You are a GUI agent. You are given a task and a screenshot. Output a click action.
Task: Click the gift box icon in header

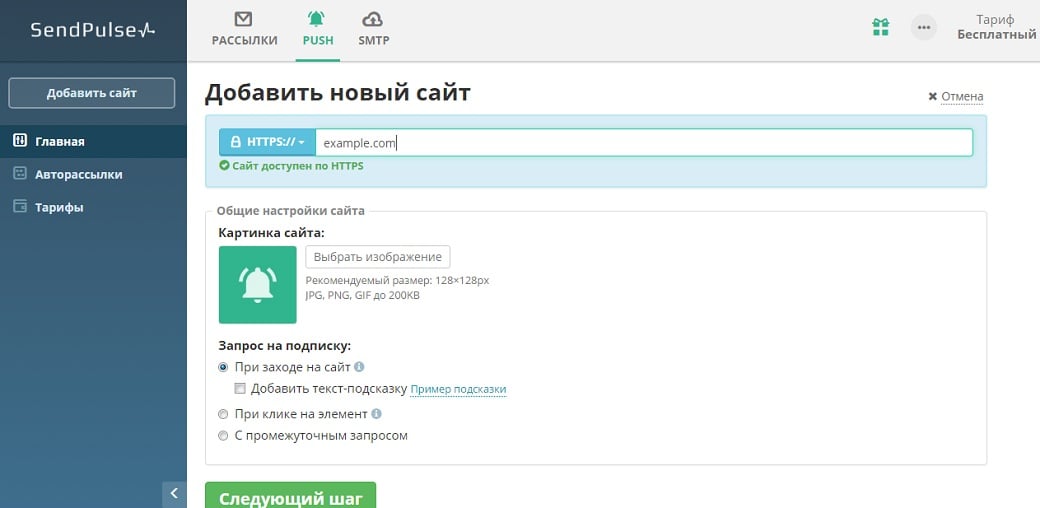tap(880, 28)
